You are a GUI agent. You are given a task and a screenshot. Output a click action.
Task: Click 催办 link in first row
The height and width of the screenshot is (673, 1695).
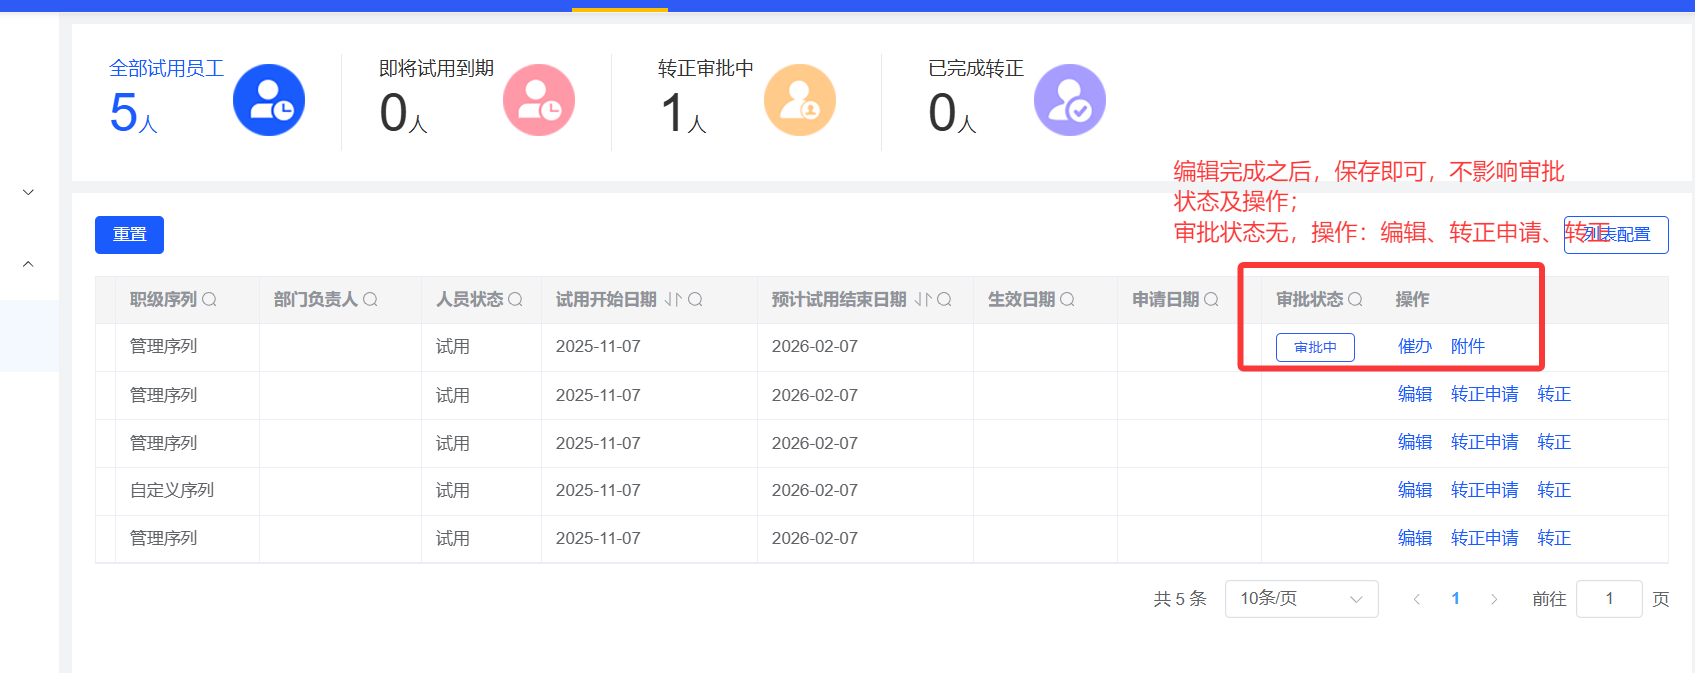point(1414,346)
